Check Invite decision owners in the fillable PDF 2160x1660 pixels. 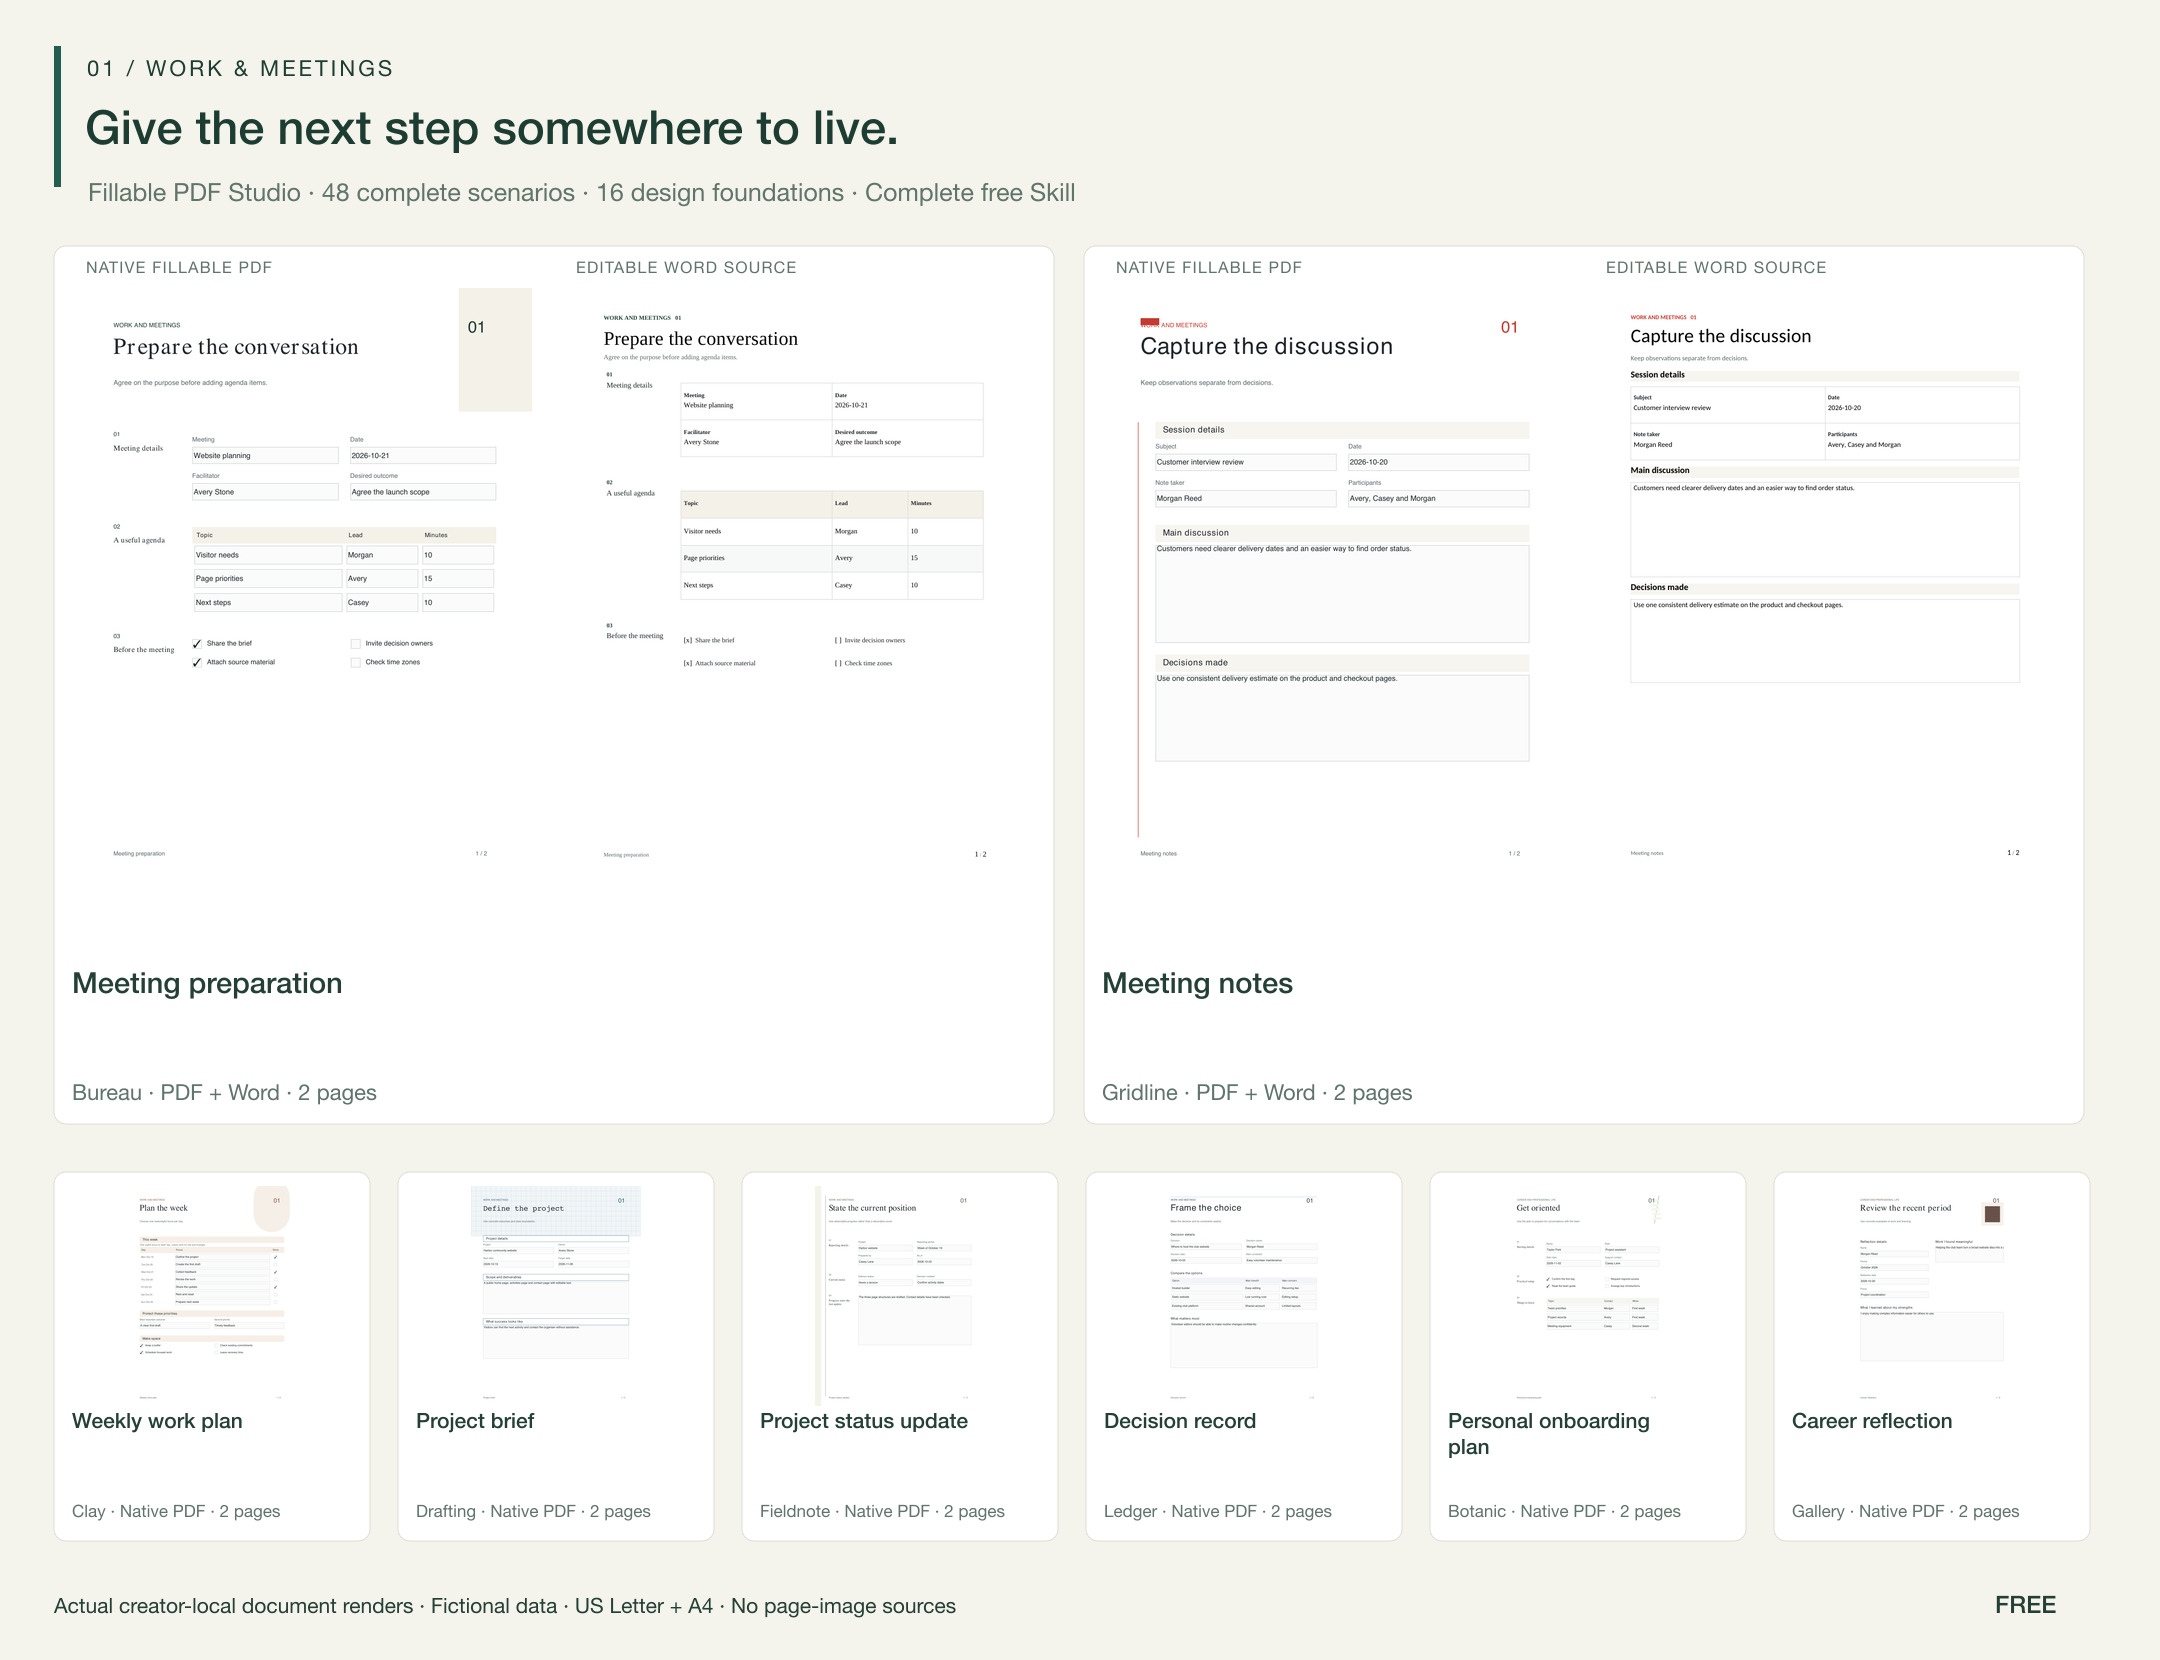[356, 644]
